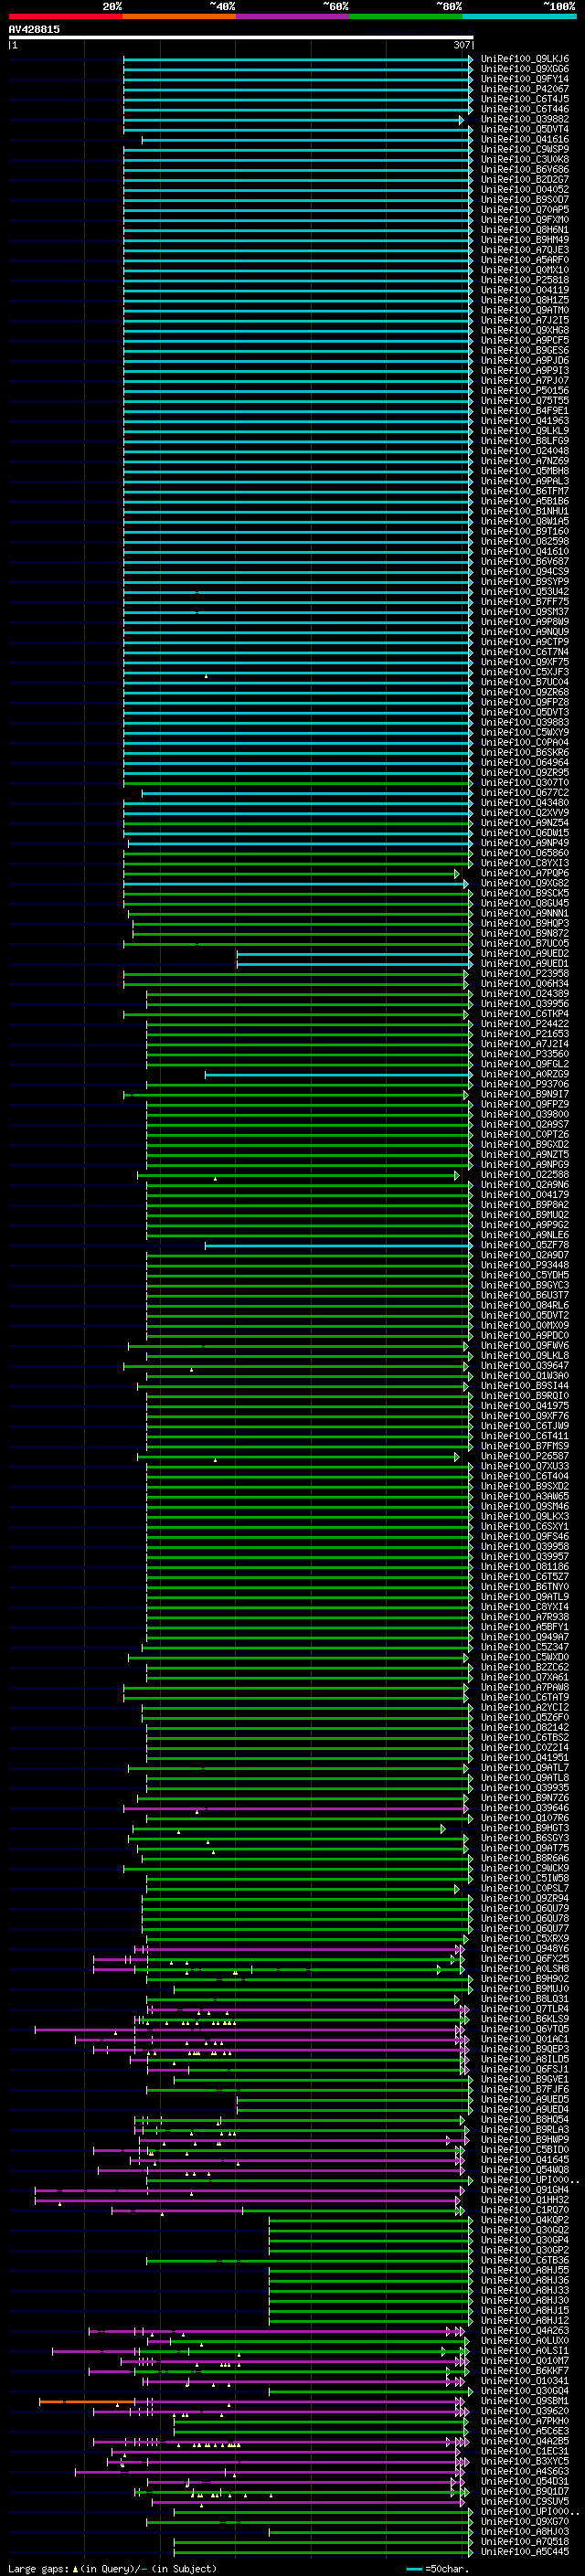This screenshot has height=2576, width=585.
Task: Open hit UniRef100_Q9XGG6
Action: 524,69
